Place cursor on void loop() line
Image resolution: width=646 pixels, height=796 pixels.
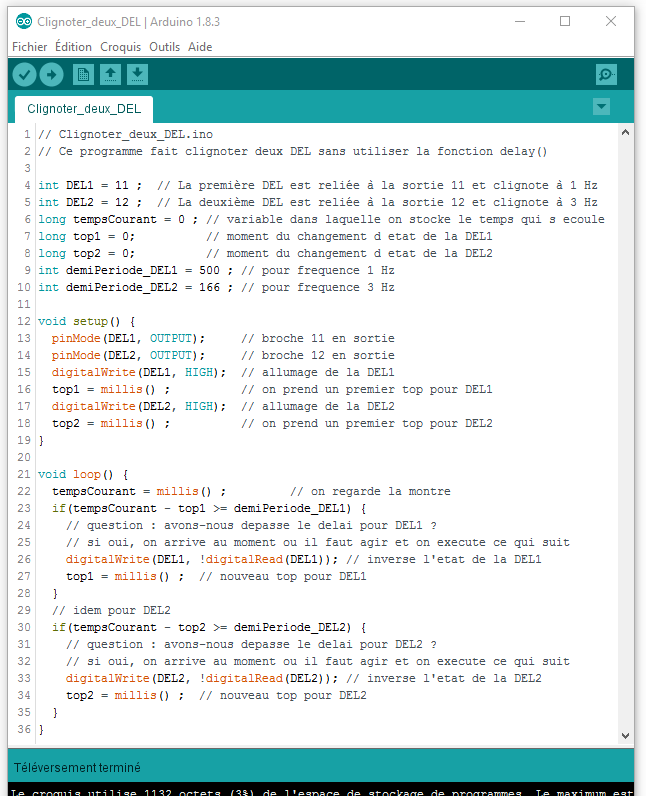pos(83,474)
